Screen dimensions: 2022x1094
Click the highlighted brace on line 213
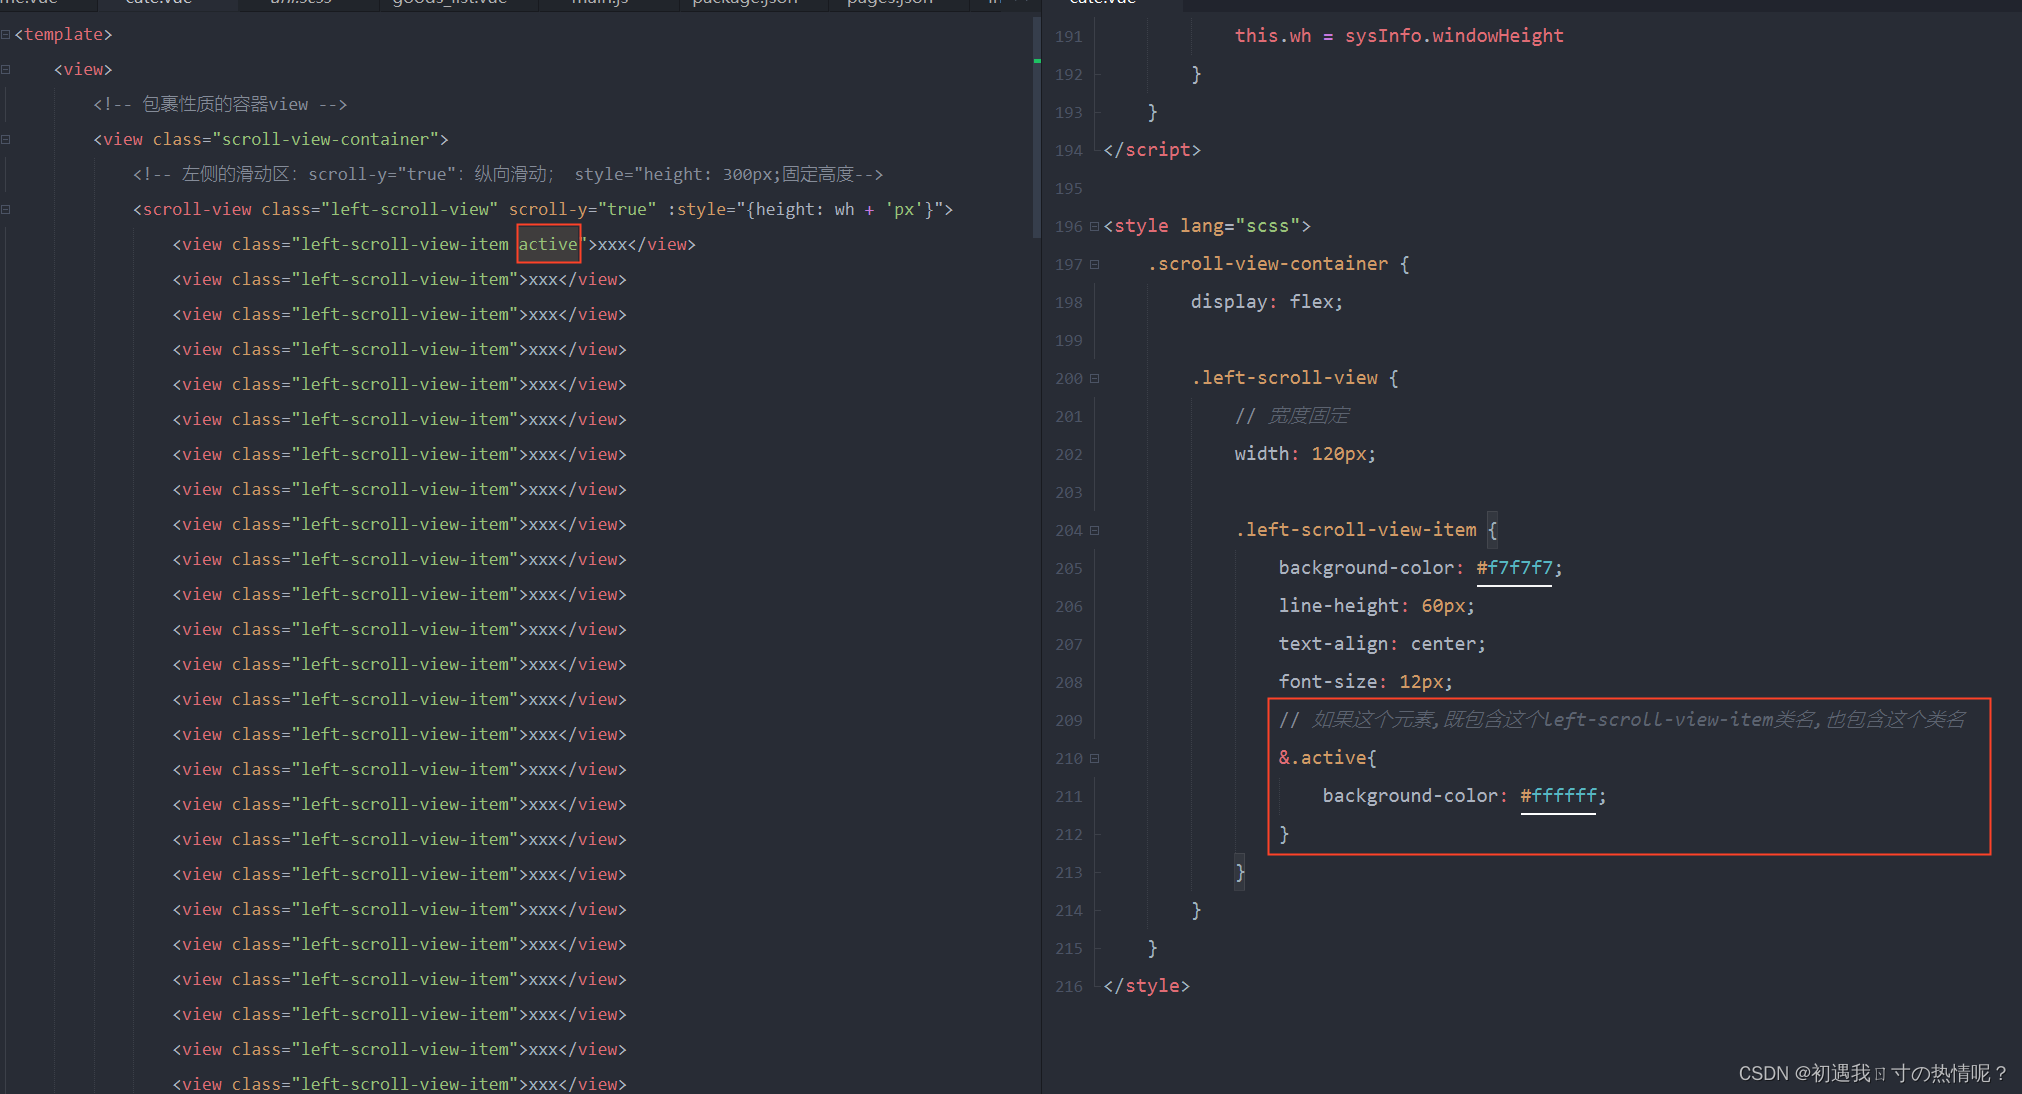click(1240, 872)
